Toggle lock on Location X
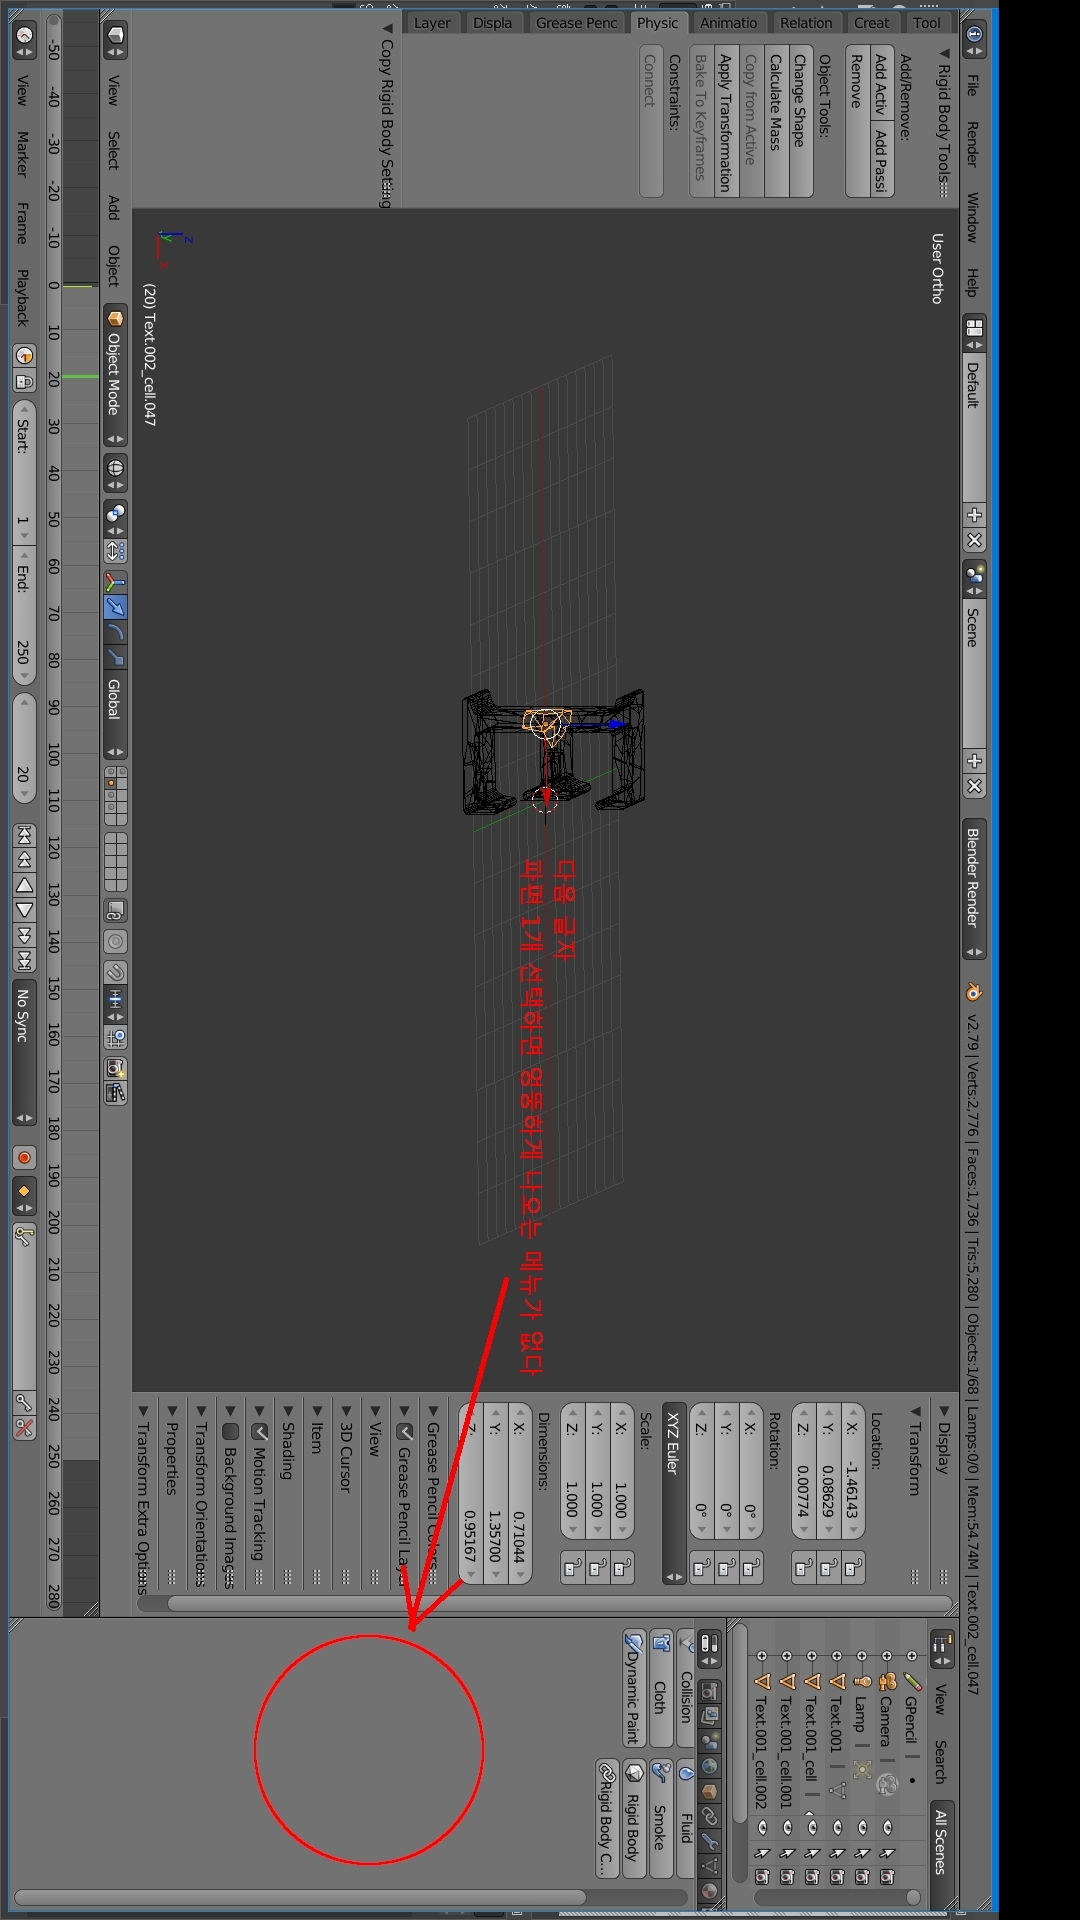This screenshot has height=1920, width=1080. 853,1567
